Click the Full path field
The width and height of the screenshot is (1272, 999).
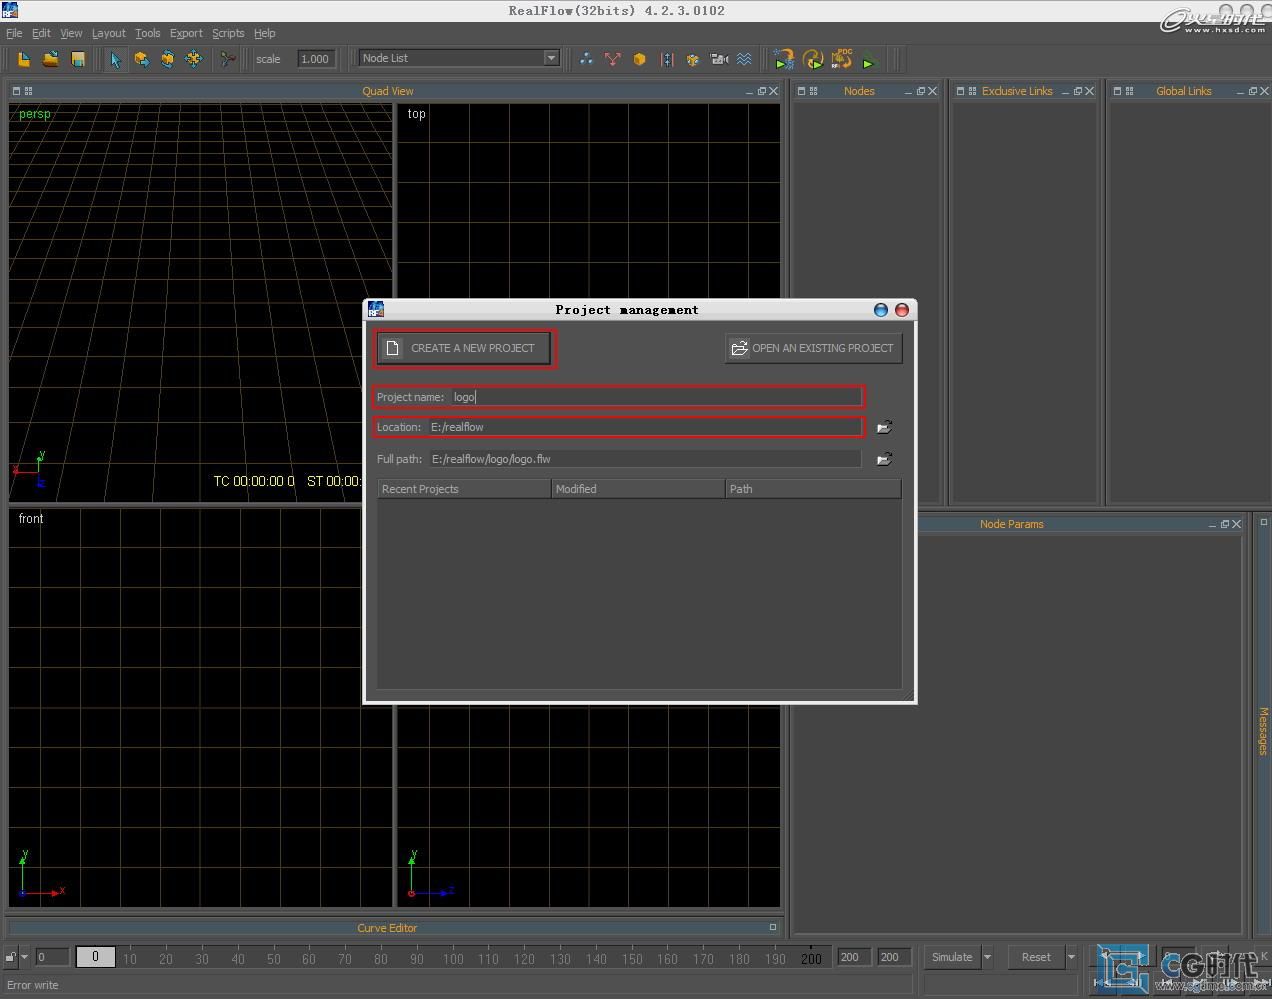644,459
